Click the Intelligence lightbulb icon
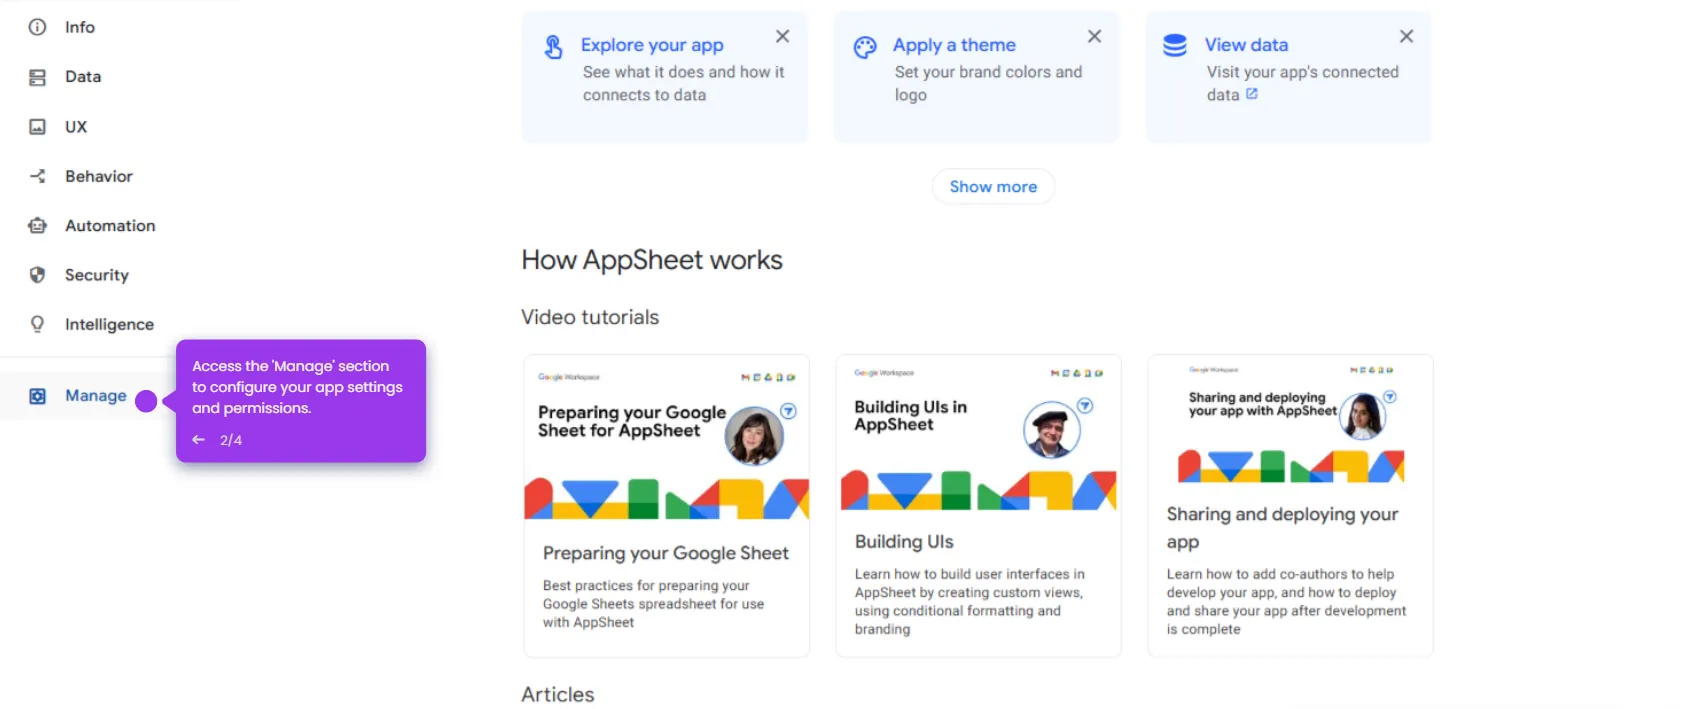 (37, 324)
